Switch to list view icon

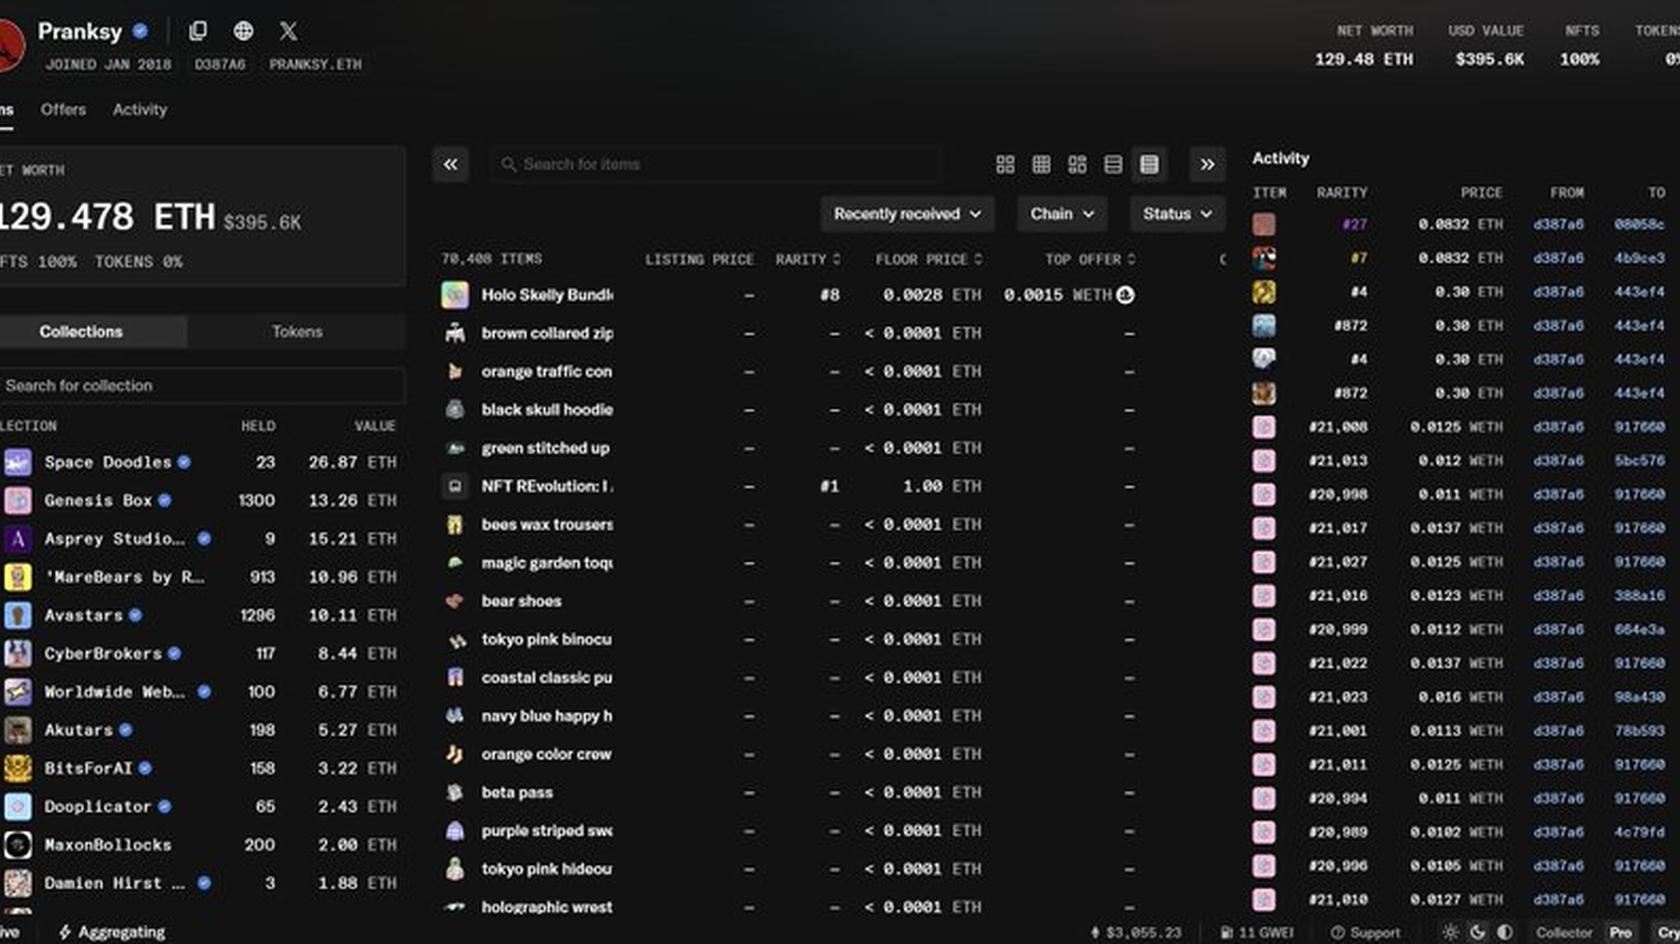click(1113, 164)
